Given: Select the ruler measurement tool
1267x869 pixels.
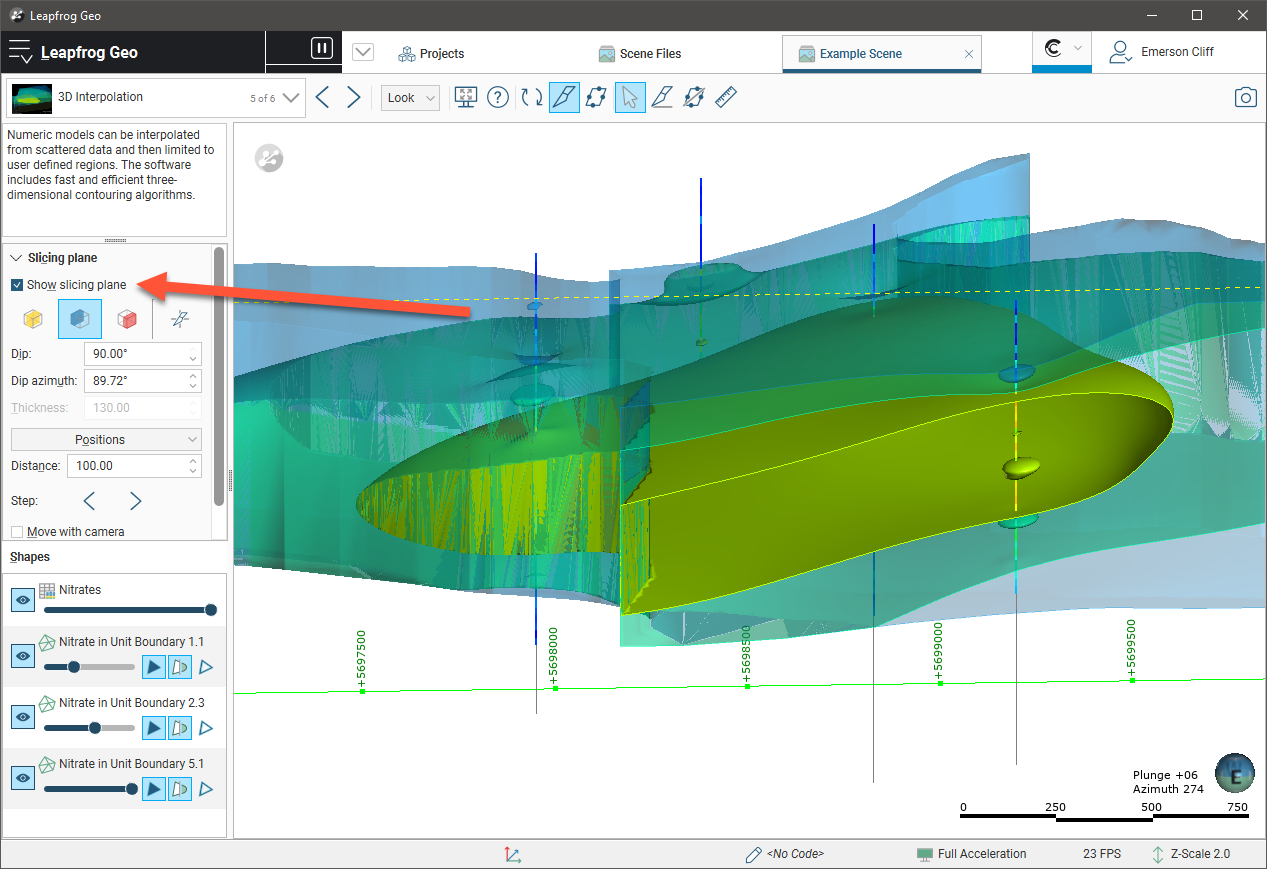Looking at the screenshot, I should [x=726, y=97].
